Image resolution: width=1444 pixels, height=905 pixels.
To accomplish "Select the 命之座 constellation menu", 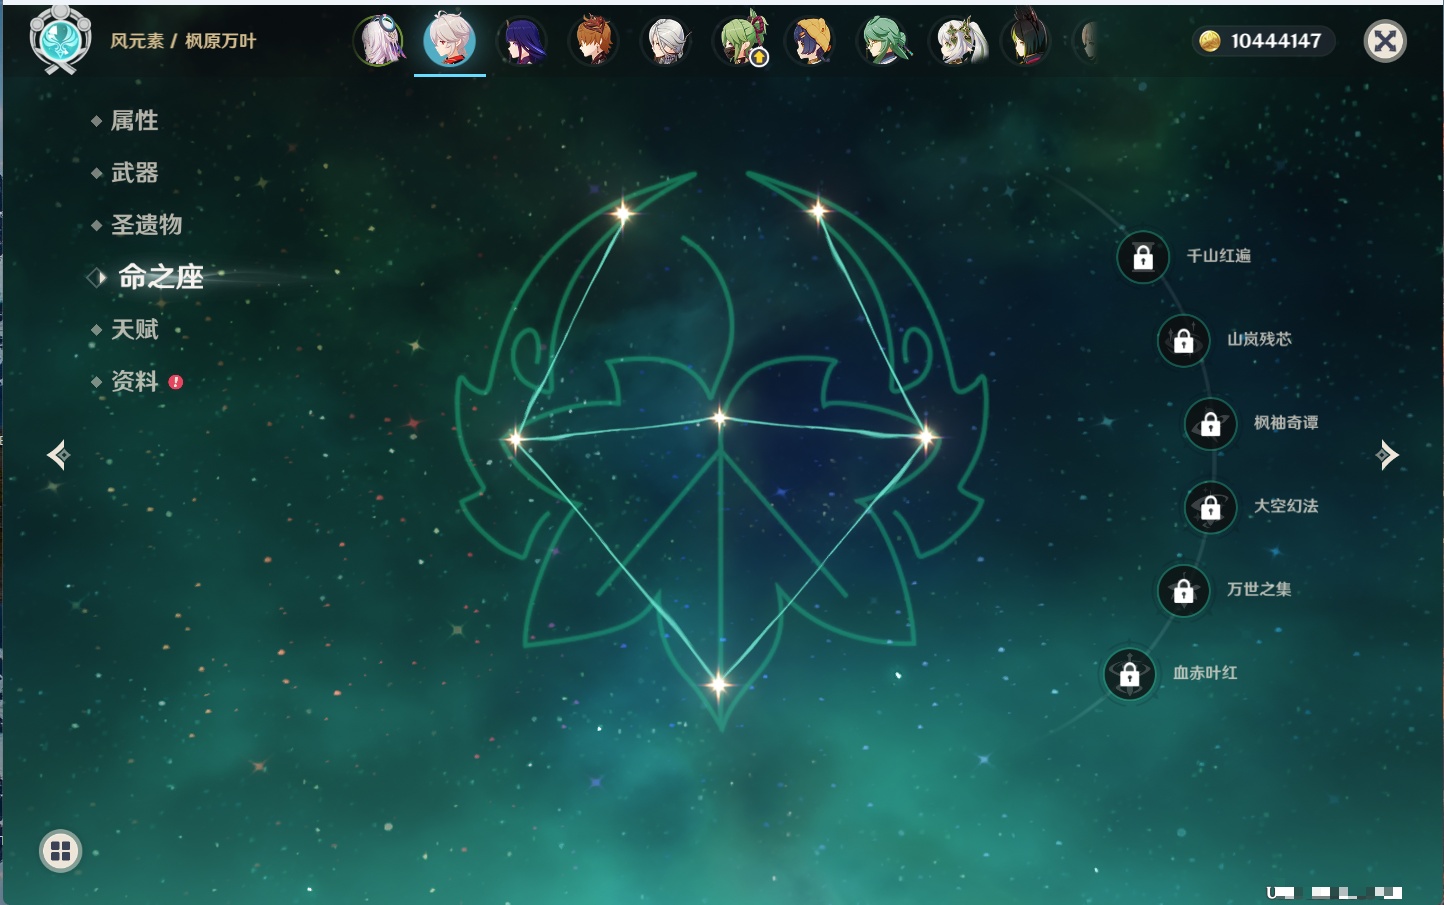I will point(160,277).
